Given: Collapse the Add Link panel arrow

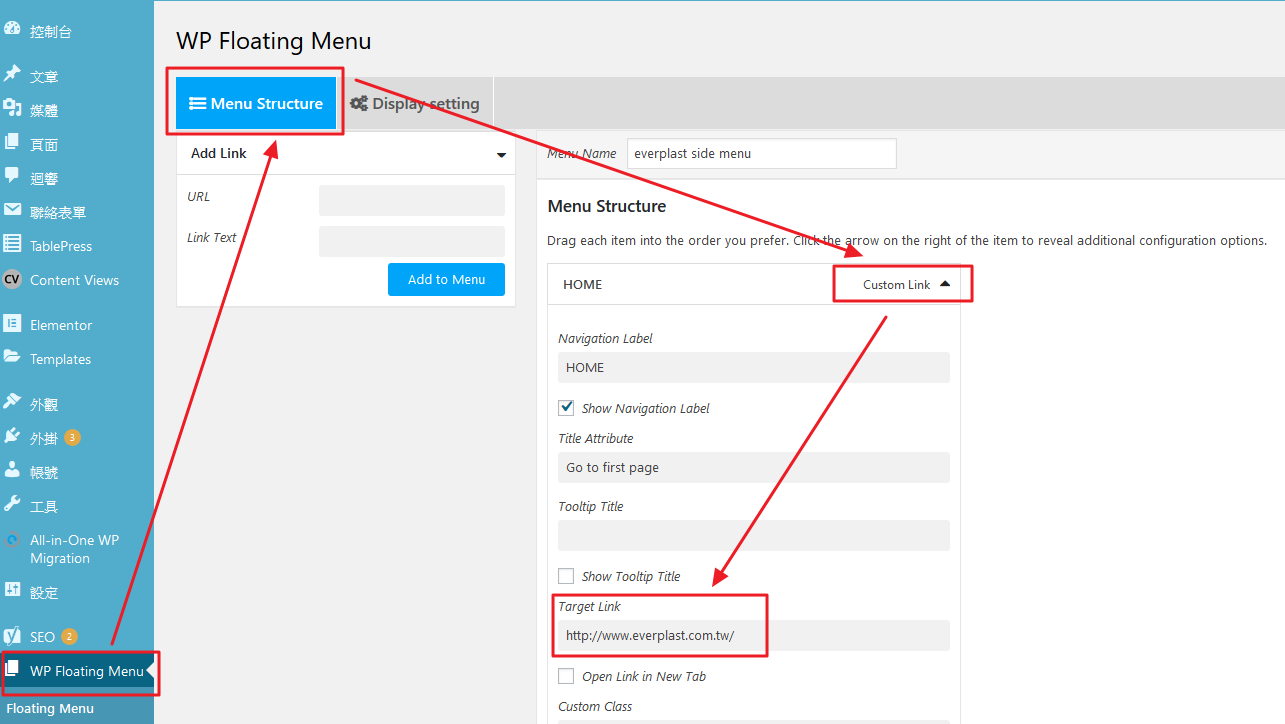Looking at the screenshot, I should (501, 155).
